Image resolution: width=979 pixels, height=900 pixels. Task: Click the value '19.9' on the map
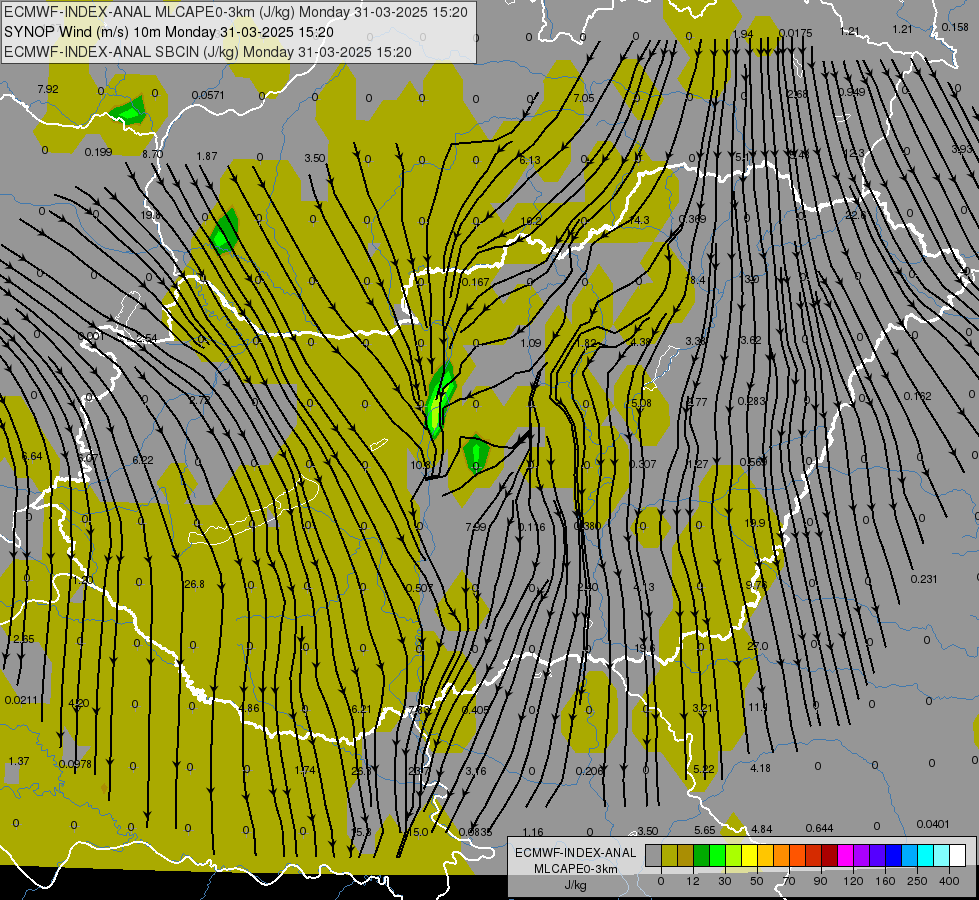pos(754,523)
